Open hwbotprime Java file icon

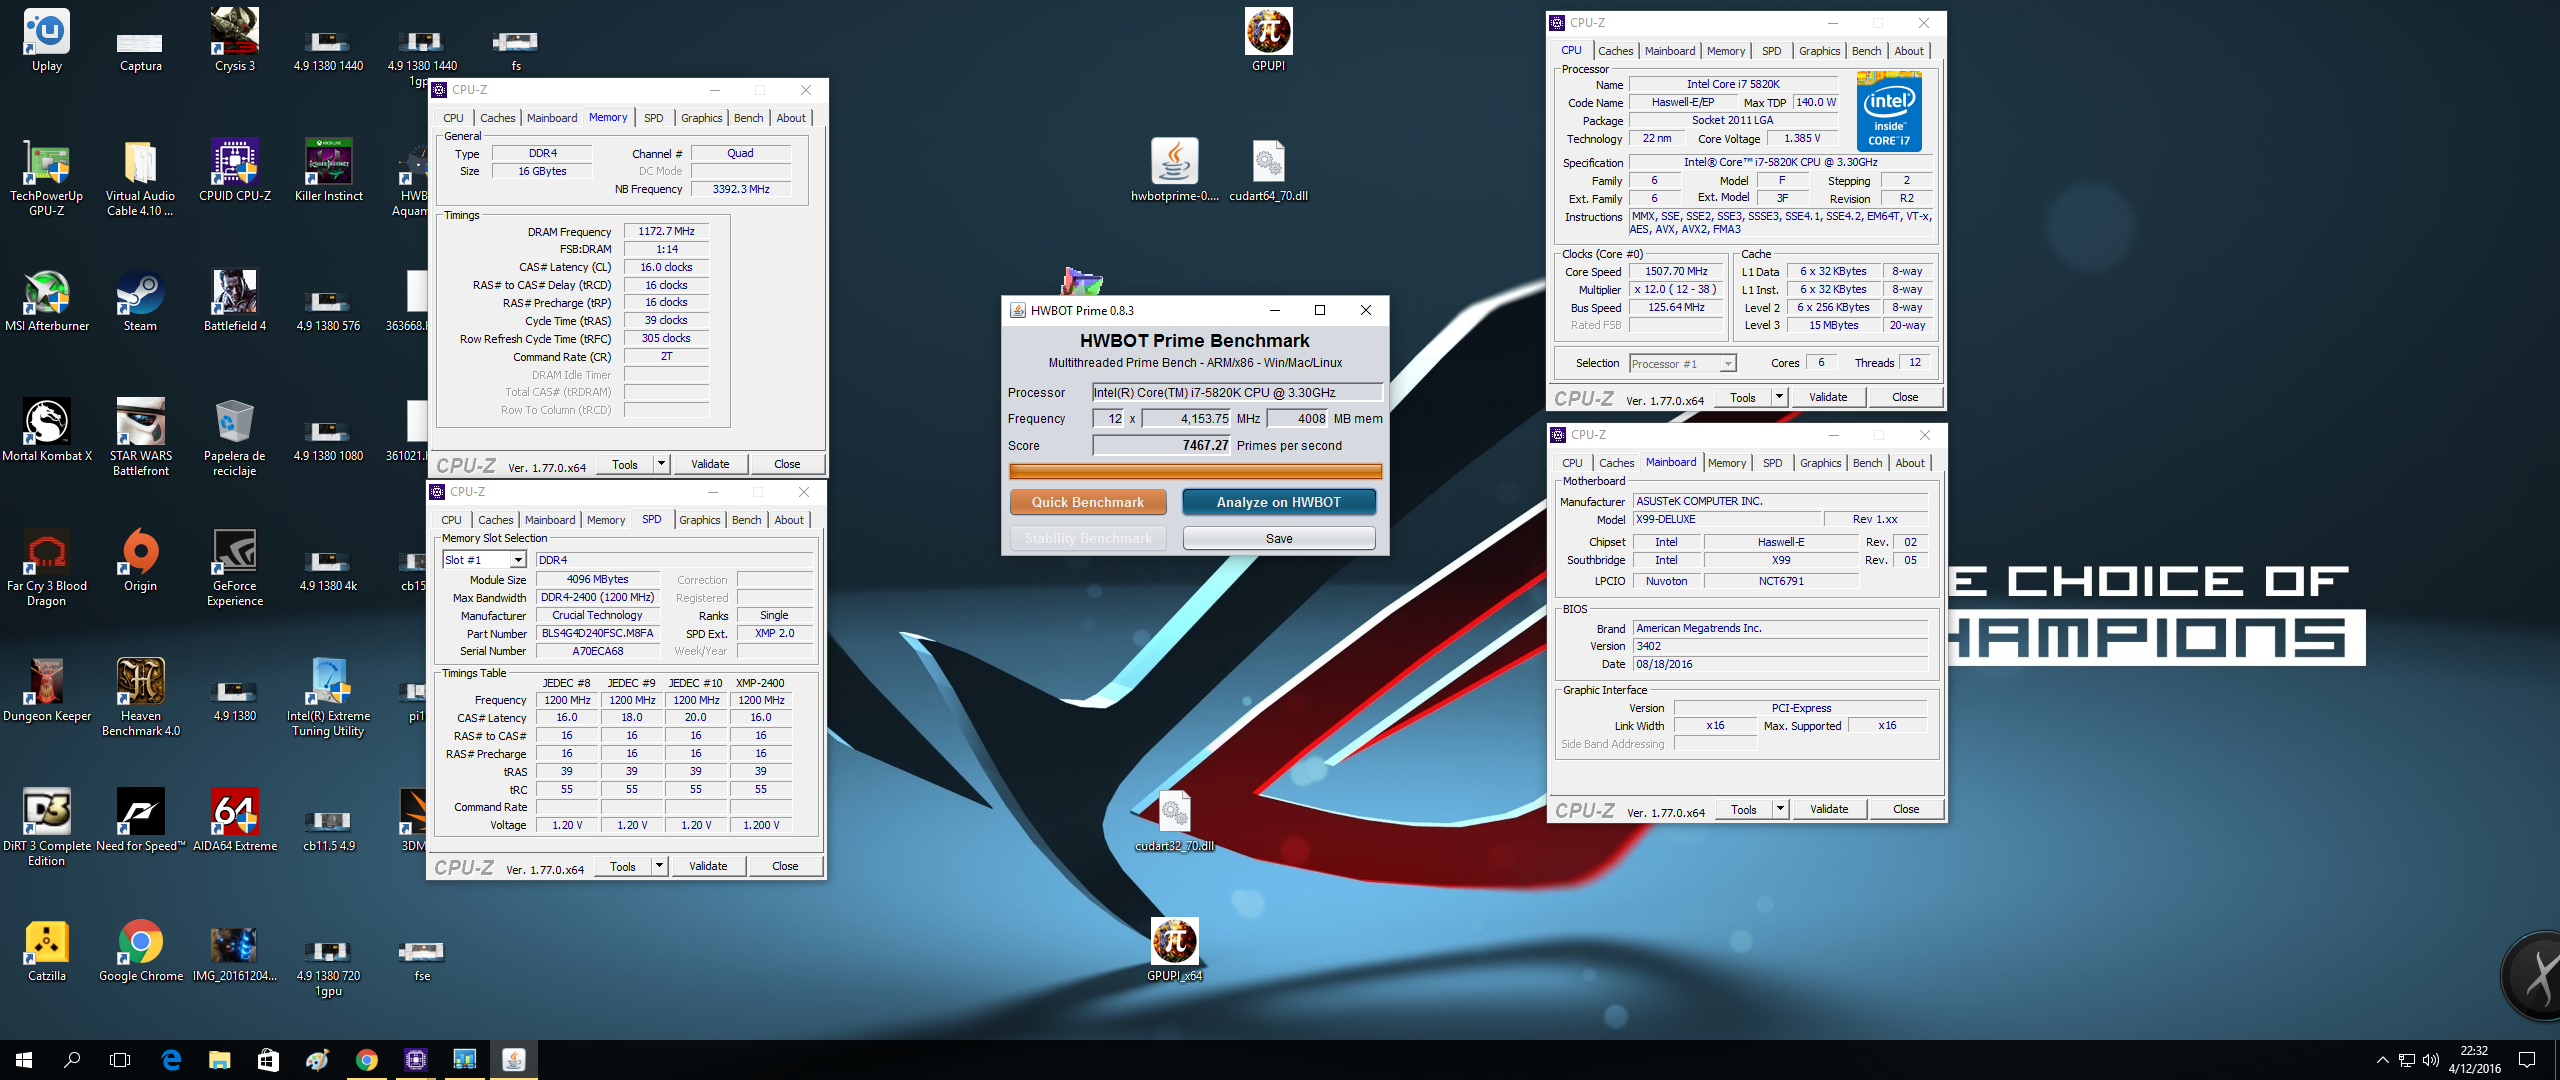1174,170
